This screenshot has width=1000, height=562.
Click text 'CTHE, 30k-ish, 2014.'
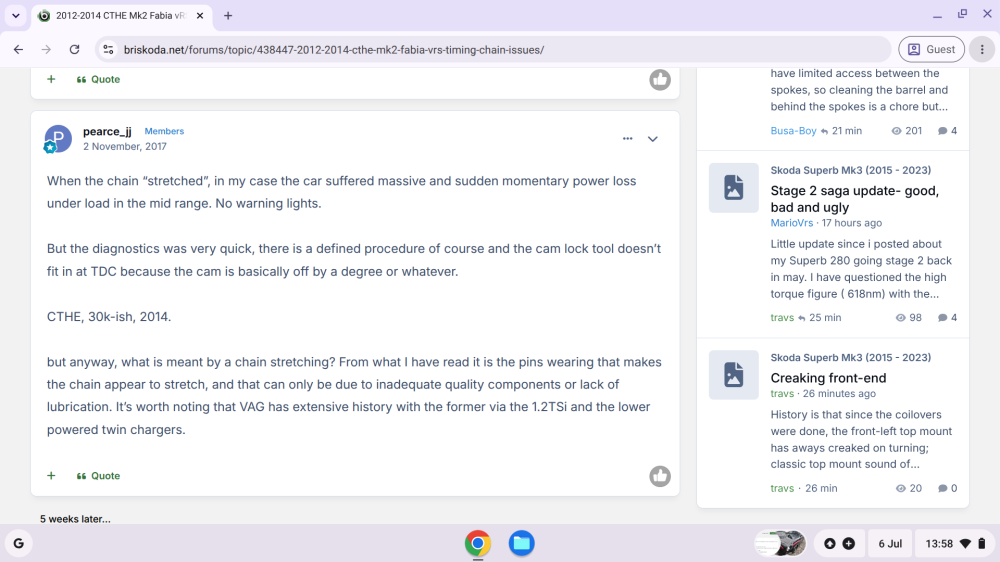click(108, 316)
